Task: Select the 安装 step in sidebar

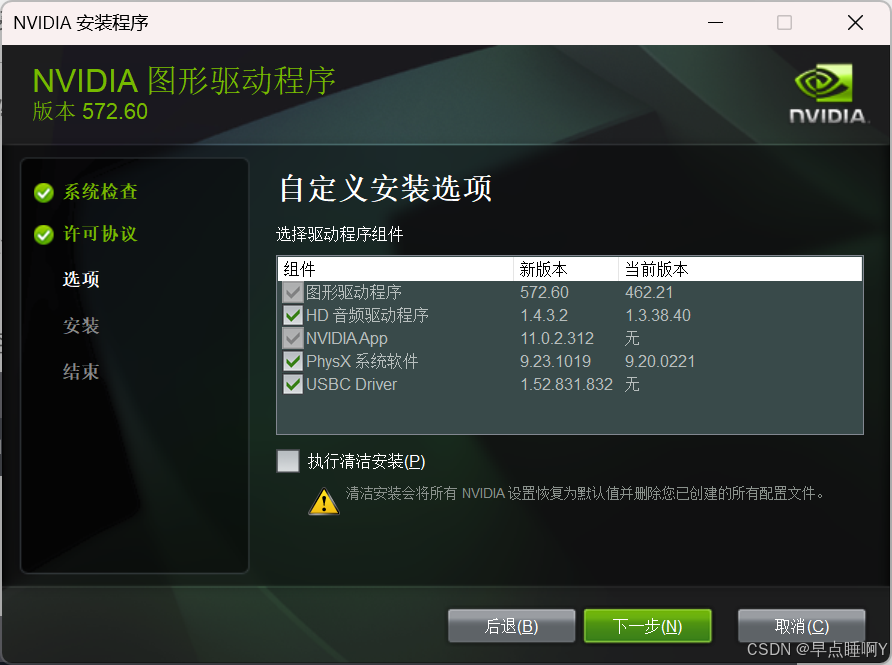Action: pyautogui.click(x=81, y=325)
